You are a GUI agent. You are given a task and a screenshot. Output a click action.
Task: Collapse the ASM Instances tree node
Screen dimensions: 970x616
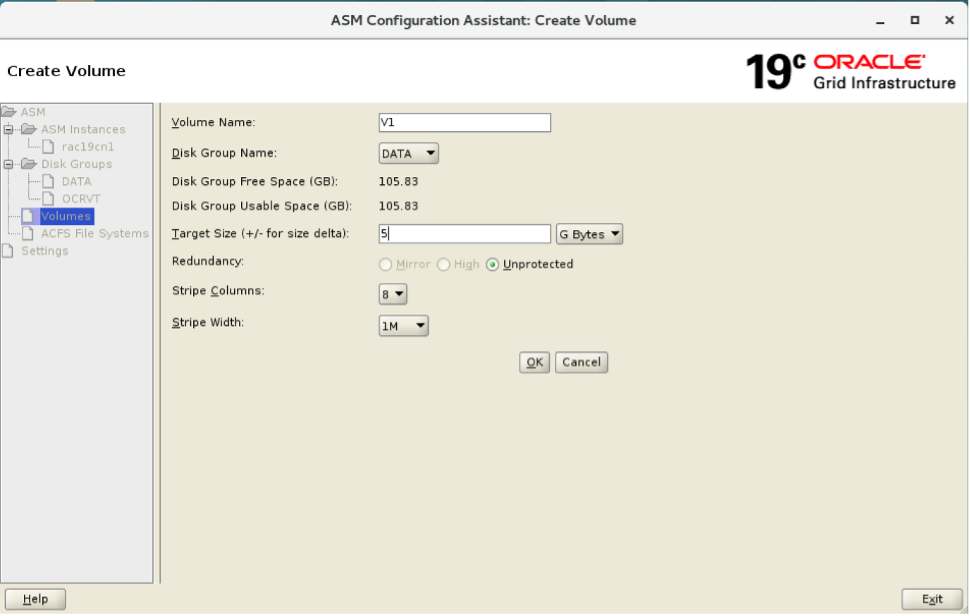tap(9, 129)
